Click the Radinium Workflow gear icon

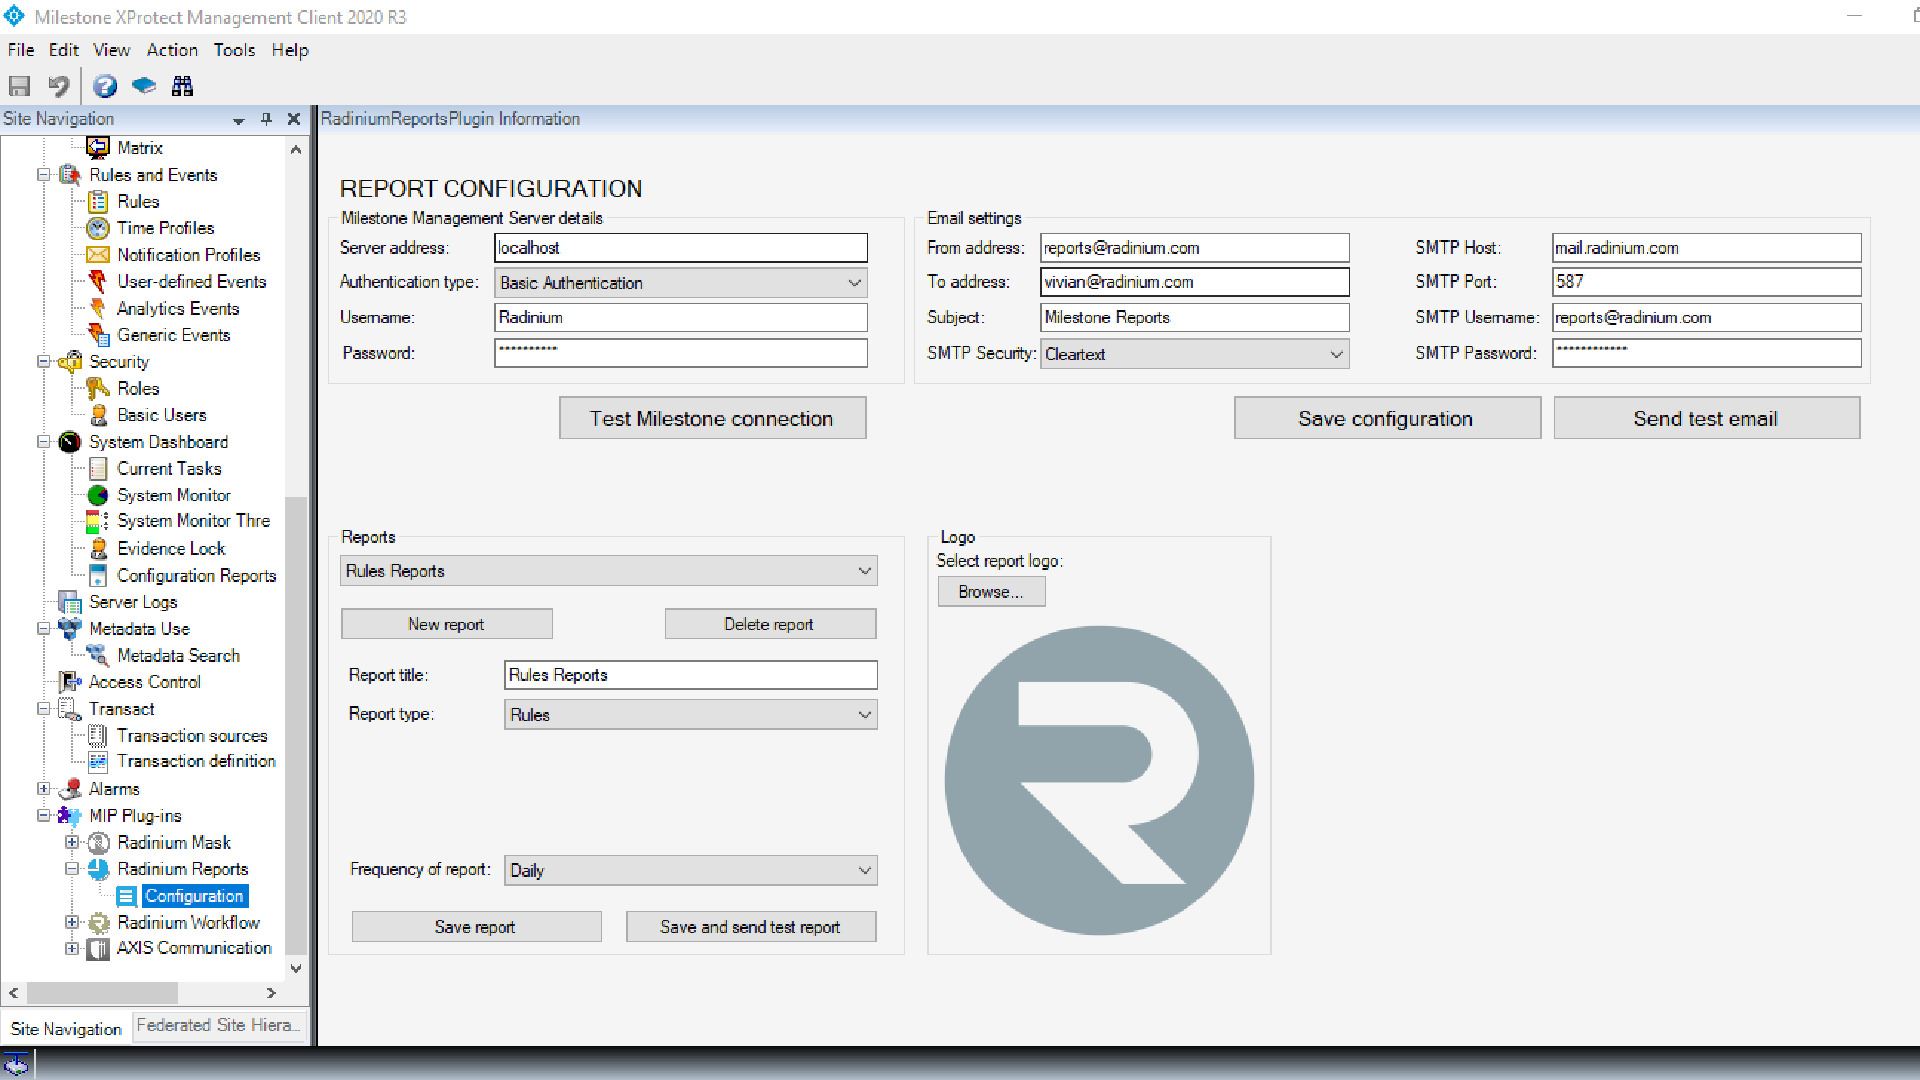tap(98, 922)
